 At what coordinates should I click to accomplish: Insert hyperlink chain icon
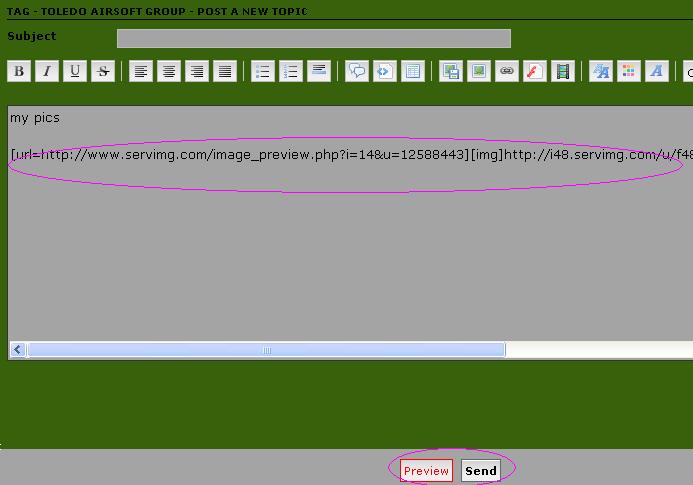507,71
